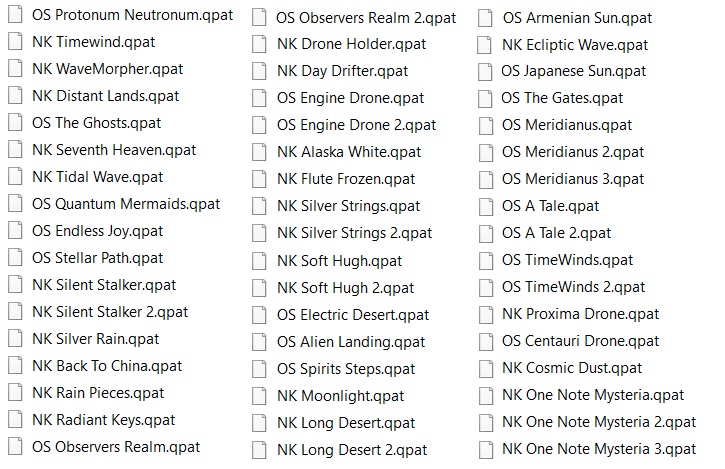Select the document icon for OS Armenian Sun.qpat
Screen dimensions: 725x469
pyautogui.click(x=485, y=18)
